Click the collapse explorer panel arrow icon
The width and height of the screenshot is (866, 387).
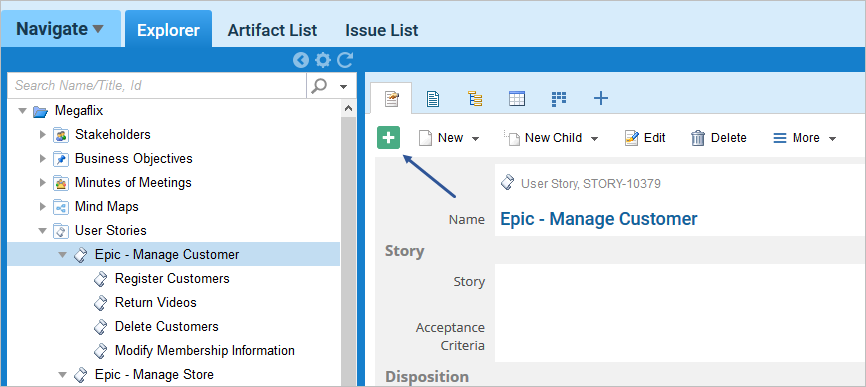click(x=301, y=60)
